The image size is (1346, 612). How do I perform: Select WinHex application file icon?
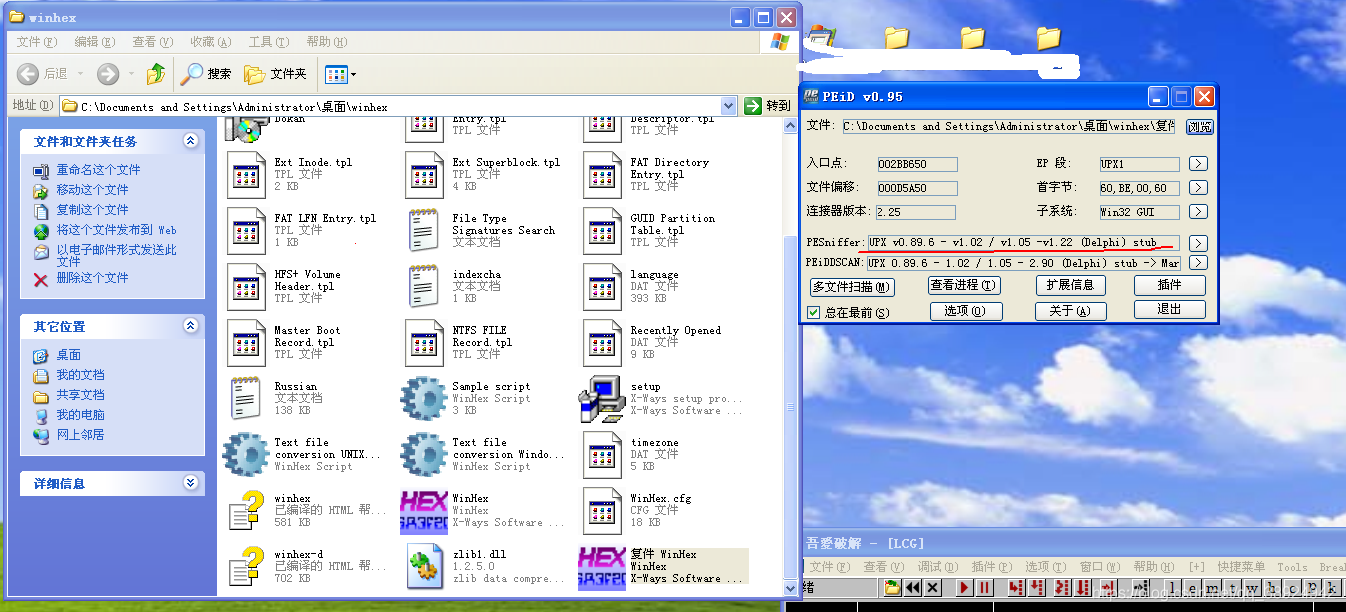424,510
